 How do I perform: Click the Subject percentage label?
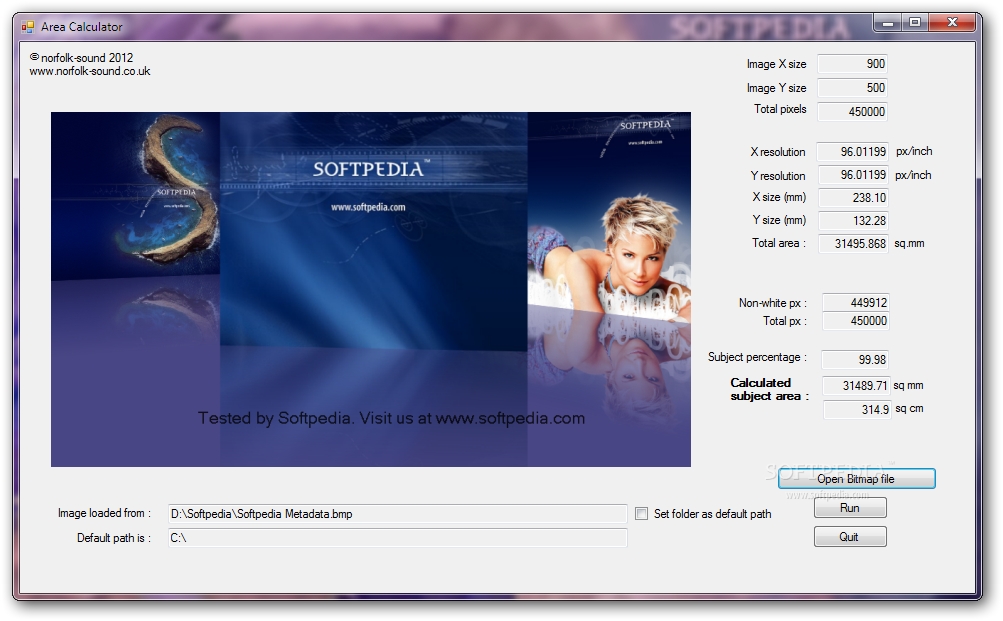[757, 358]
